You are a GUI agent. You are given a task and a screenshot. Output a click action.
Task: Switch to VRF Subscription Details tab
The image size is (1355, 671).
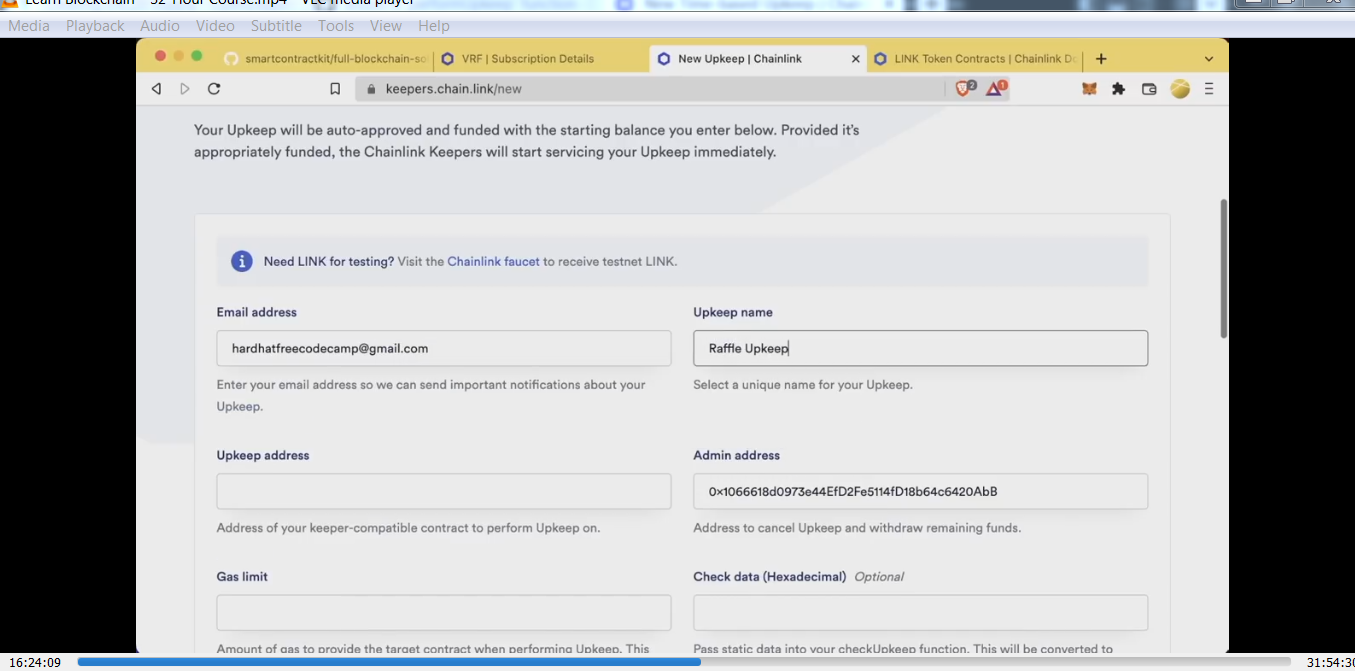pyautogui.click(x=540, y=59)
